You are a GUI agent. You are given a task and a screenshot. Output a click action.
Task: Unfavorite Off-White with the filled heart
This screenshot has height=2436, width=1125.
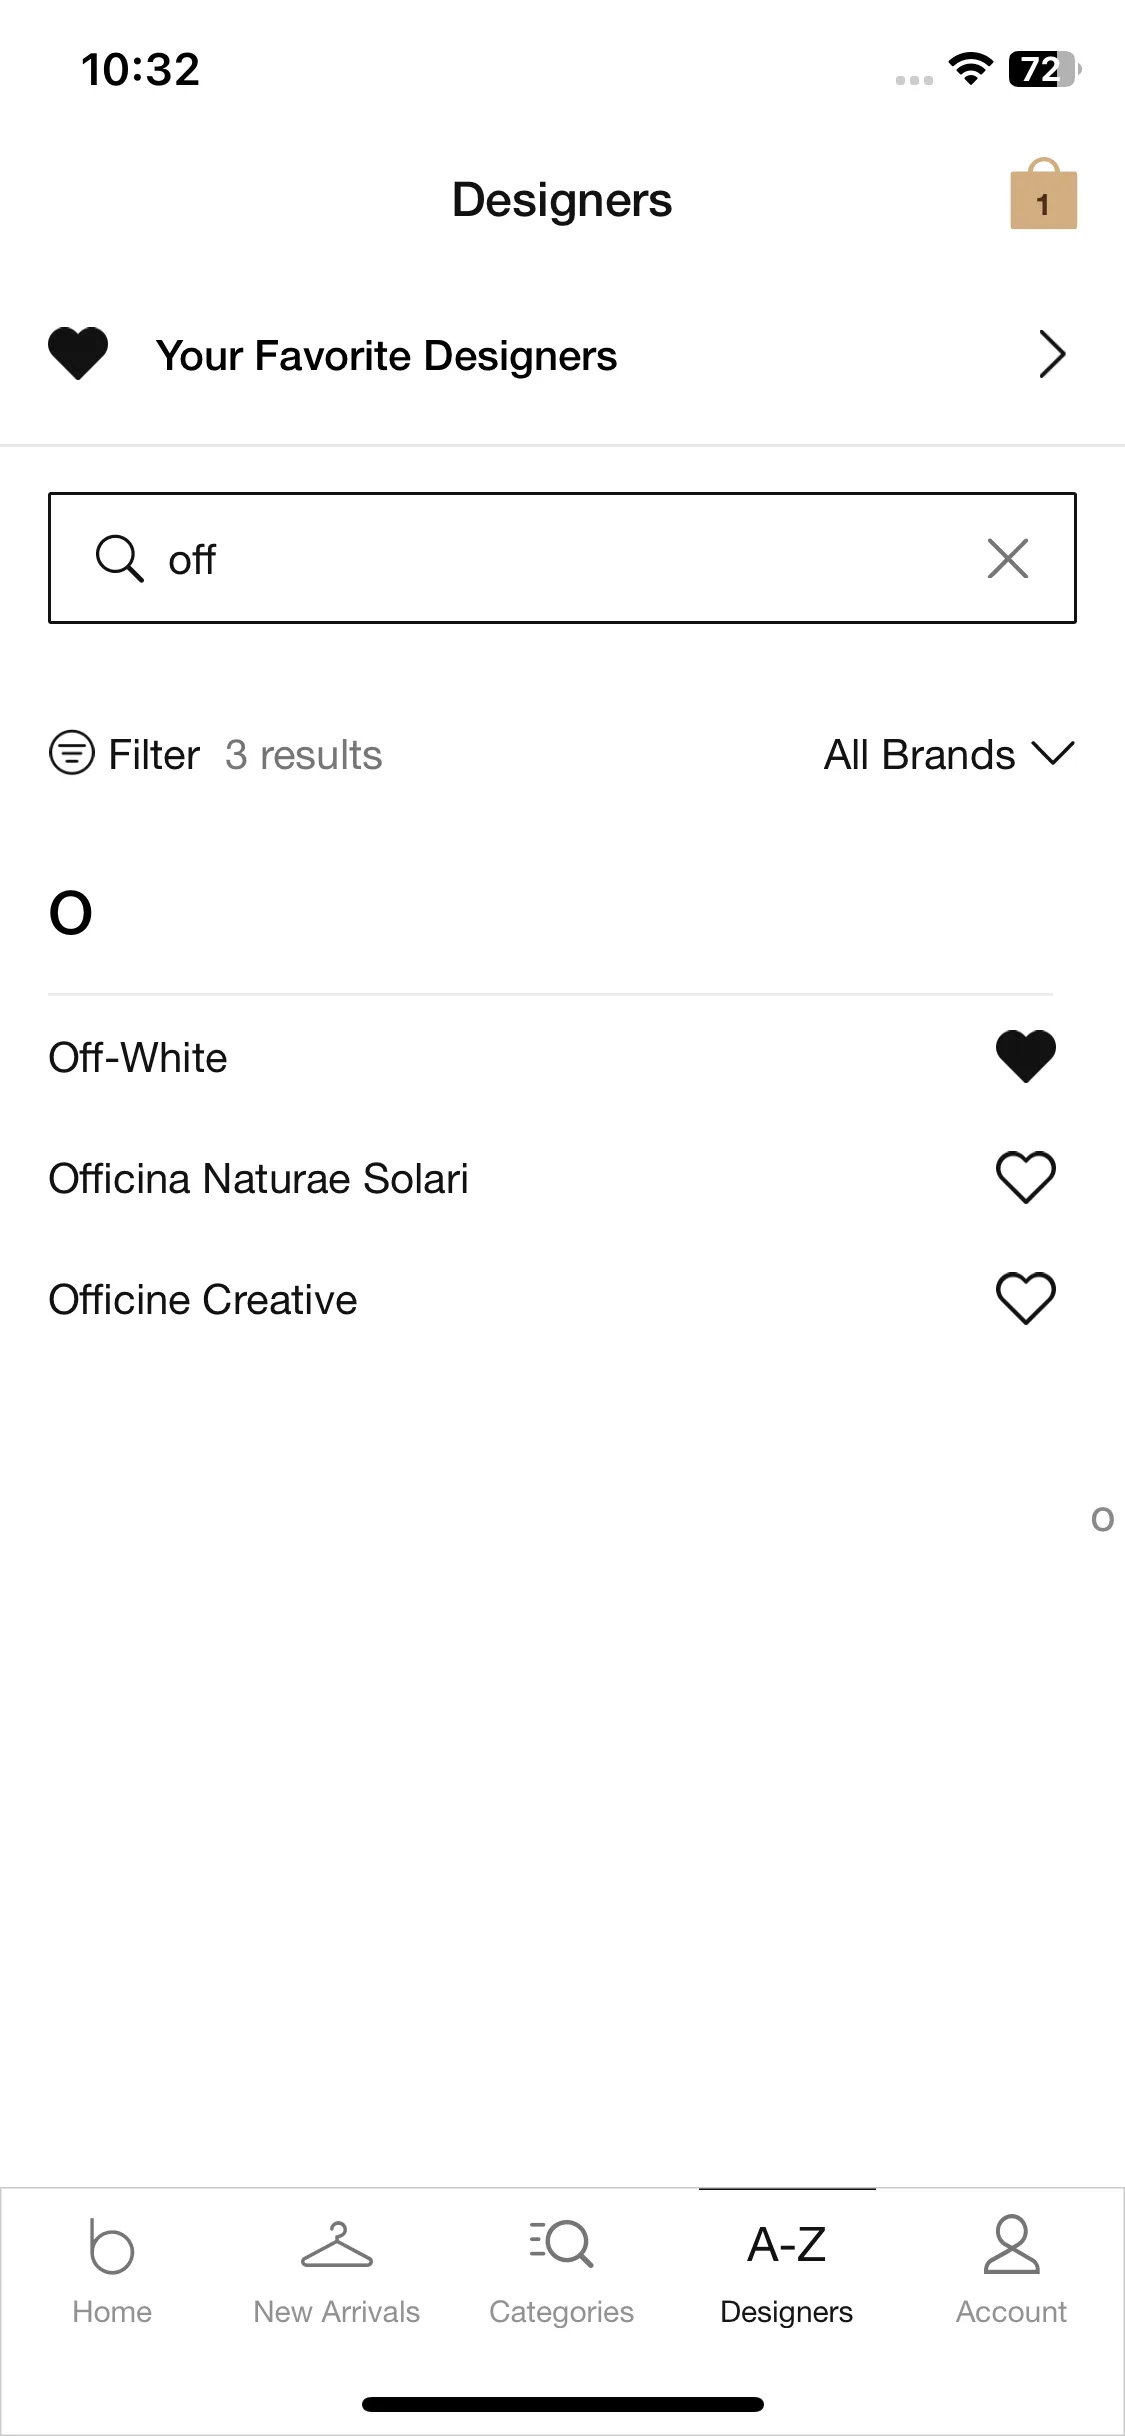pyautogui.click(x=1026, y=1056)
